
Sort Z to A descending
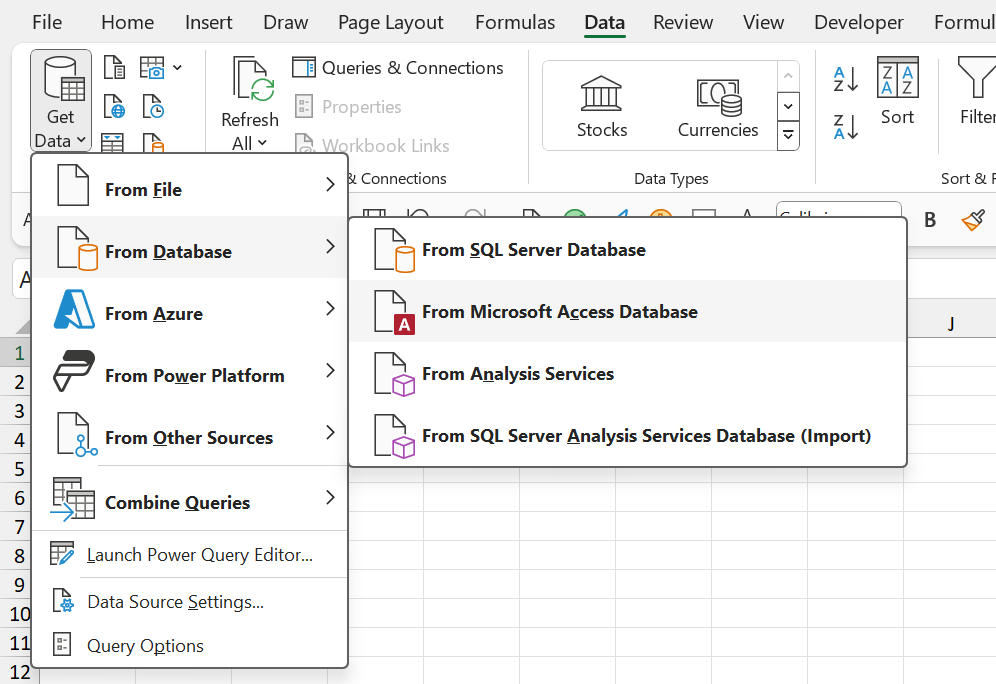pos(846,127)
